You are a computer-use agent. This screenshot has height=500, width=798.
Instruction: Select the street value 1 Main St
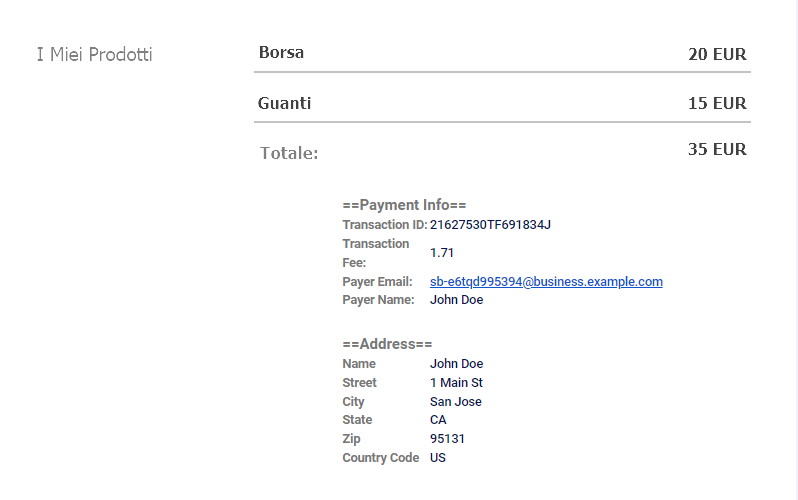(x=456, y=383)
